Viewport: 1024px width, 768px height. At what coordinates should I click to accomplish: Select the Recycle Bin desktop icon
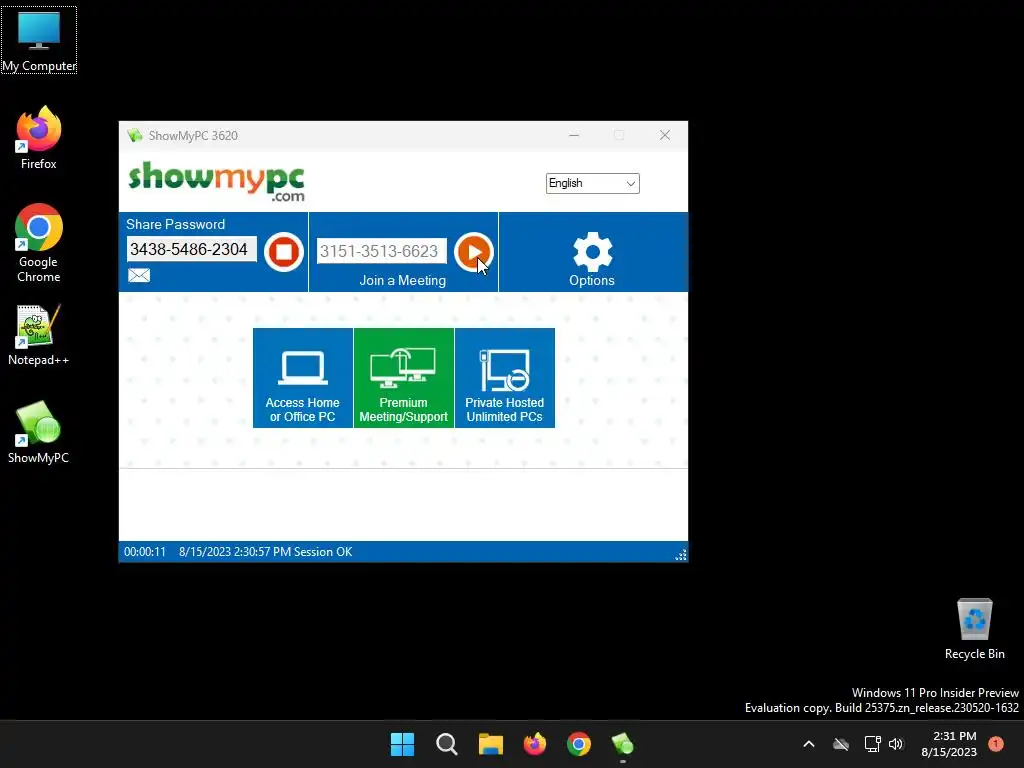click(x=974, y=629)
